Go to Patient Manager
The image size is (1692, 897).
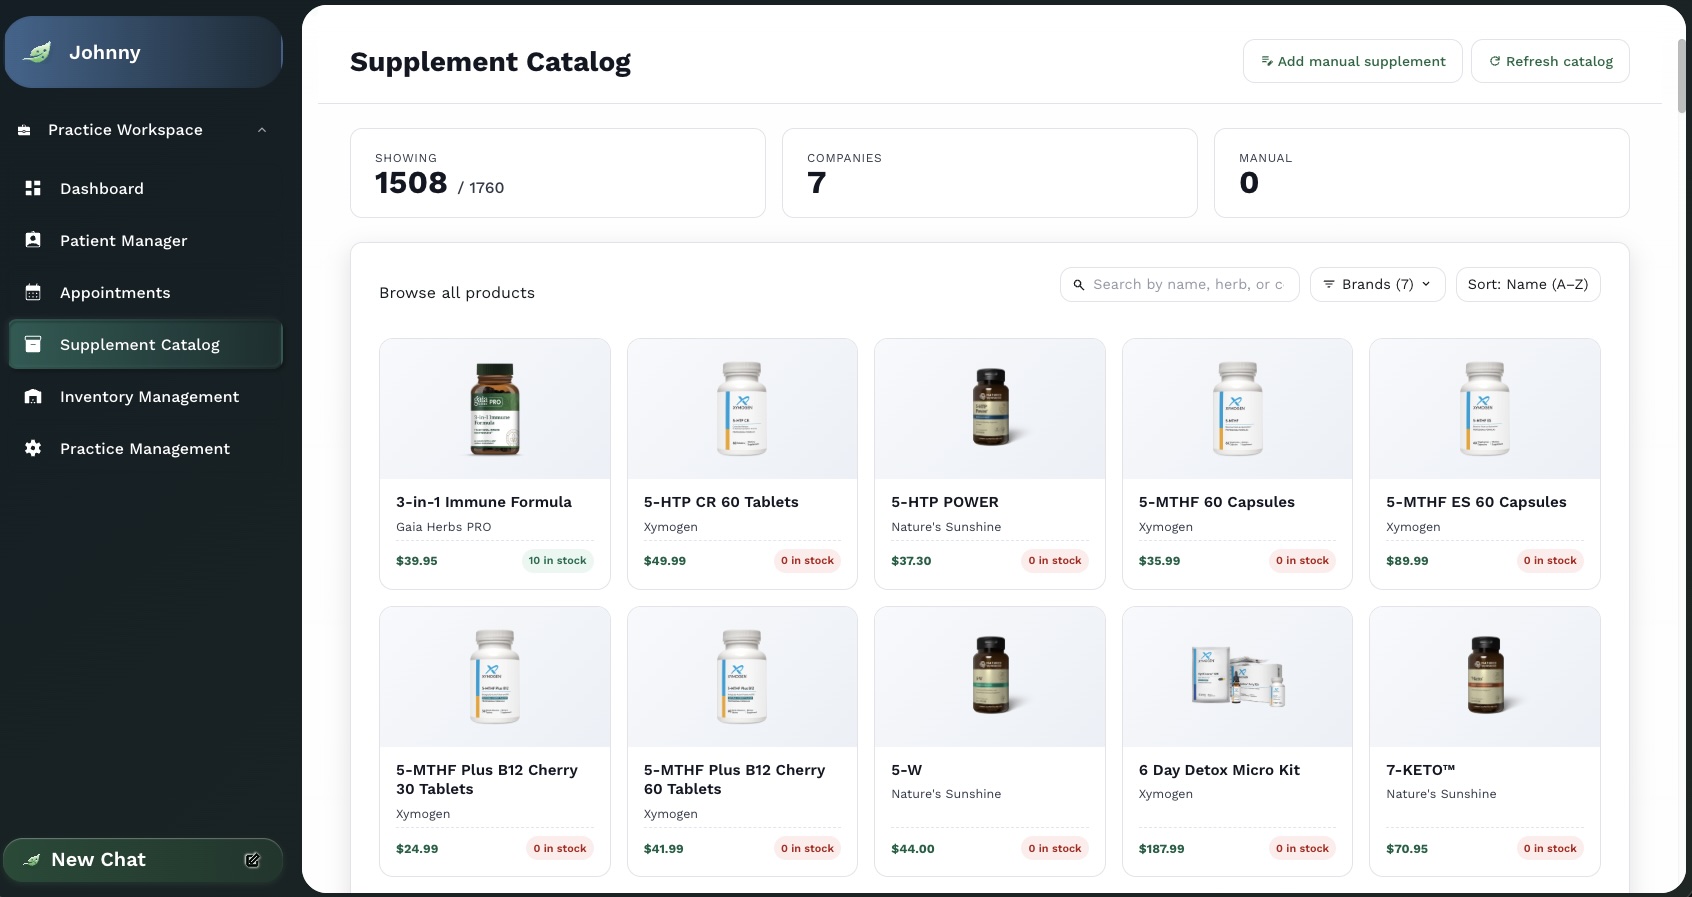pyautogui.click(x=146, y=240)
